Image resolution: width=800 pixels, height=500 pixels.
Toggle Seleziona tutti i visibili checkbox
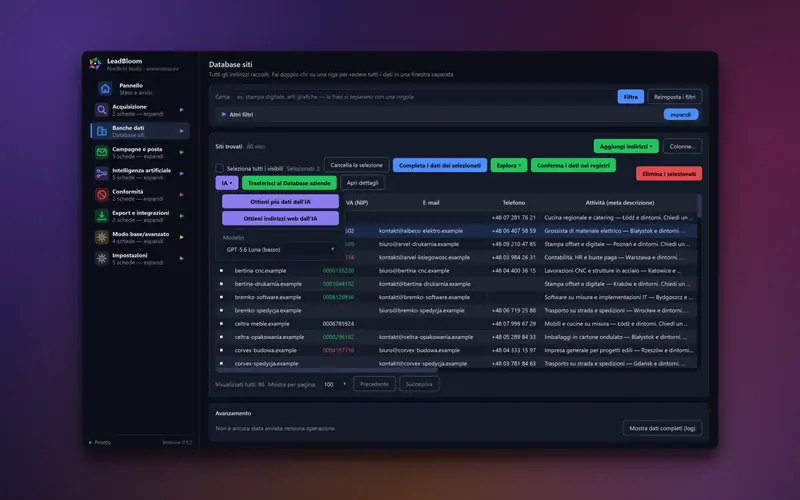coord(219,168)
